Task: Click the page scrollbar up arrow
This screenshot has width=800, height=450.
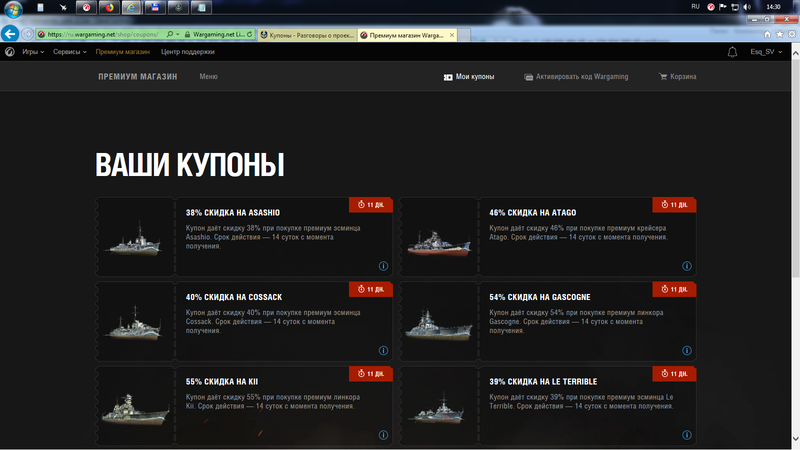Action: pyautogui.click(x=795, y=53)
